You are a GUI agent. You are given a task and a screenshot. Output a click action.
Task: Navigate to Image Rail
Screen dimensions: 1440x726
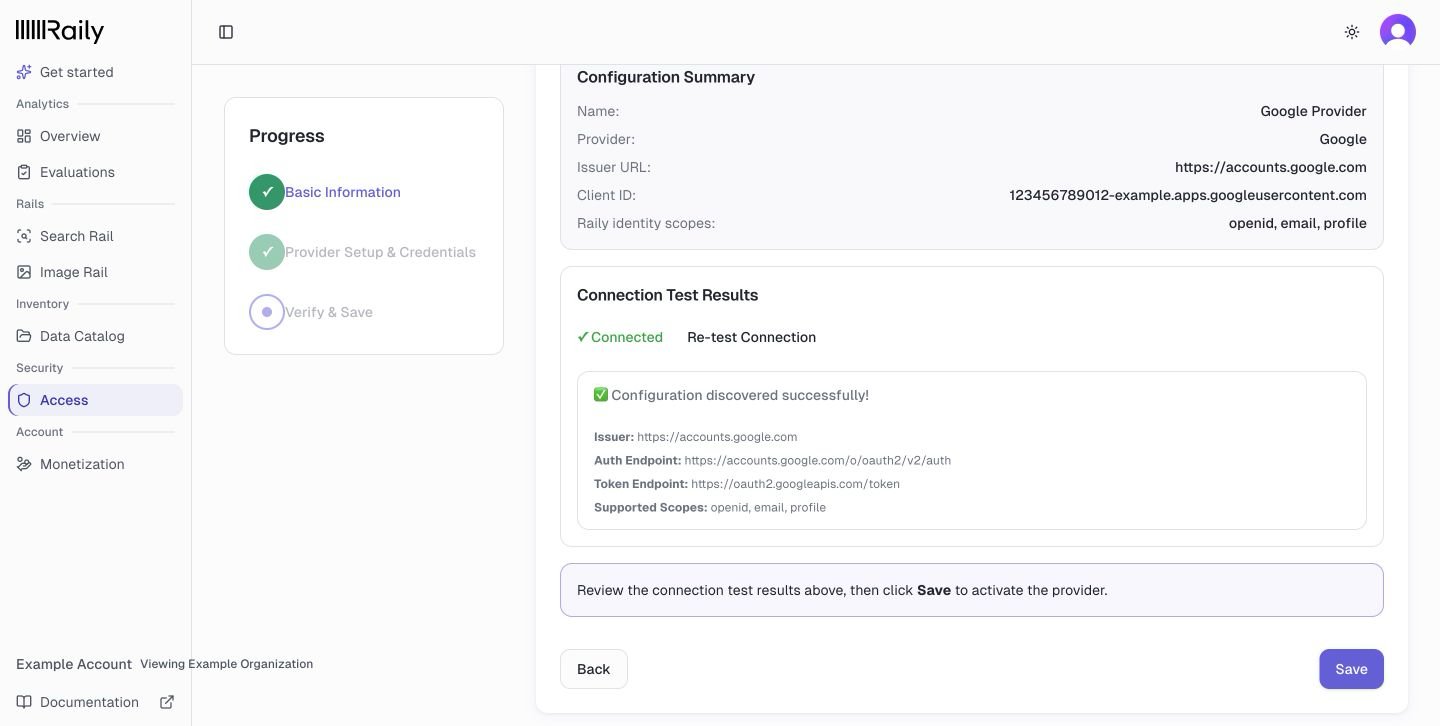click(x=95, y=272)
